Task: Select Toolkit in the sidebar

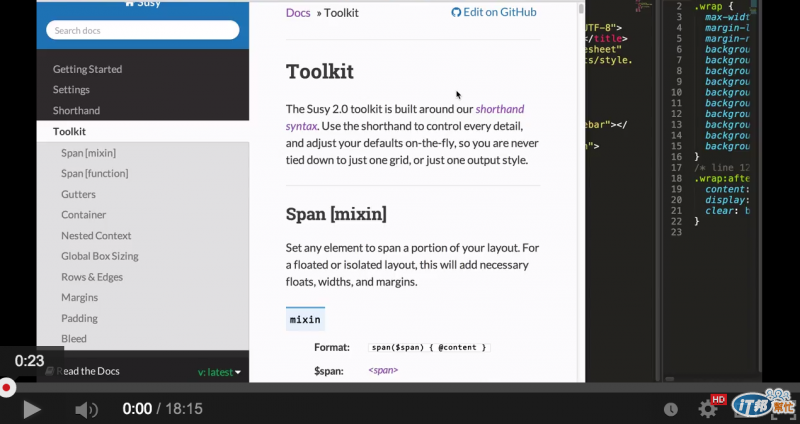Action: click(69, 131)
